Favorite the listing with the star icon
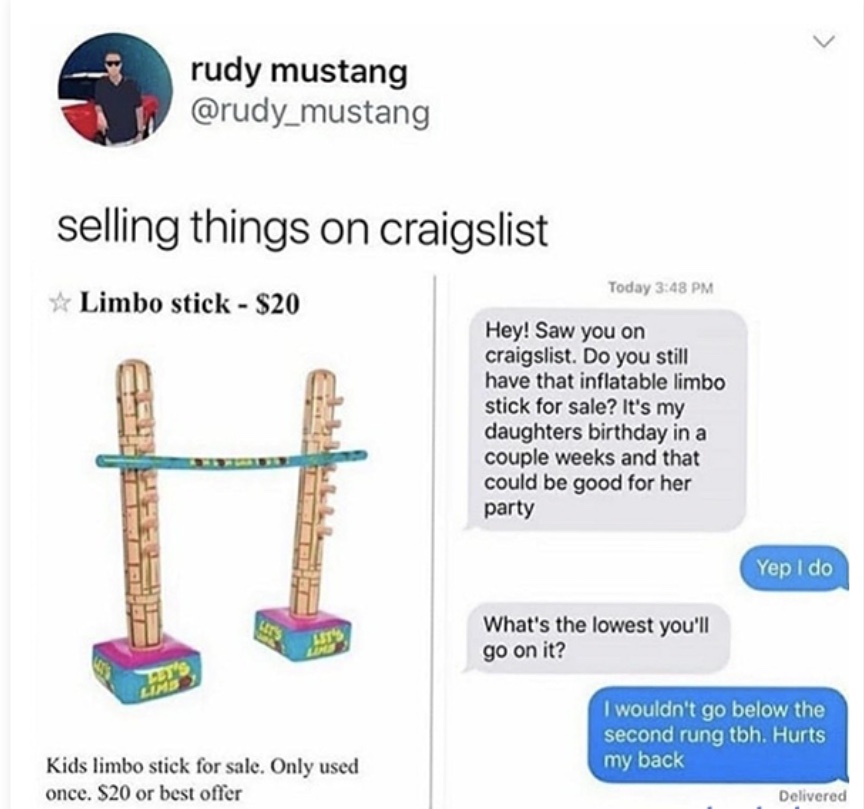The width and height of the screenshot is (864, 809). pos(60,303)
